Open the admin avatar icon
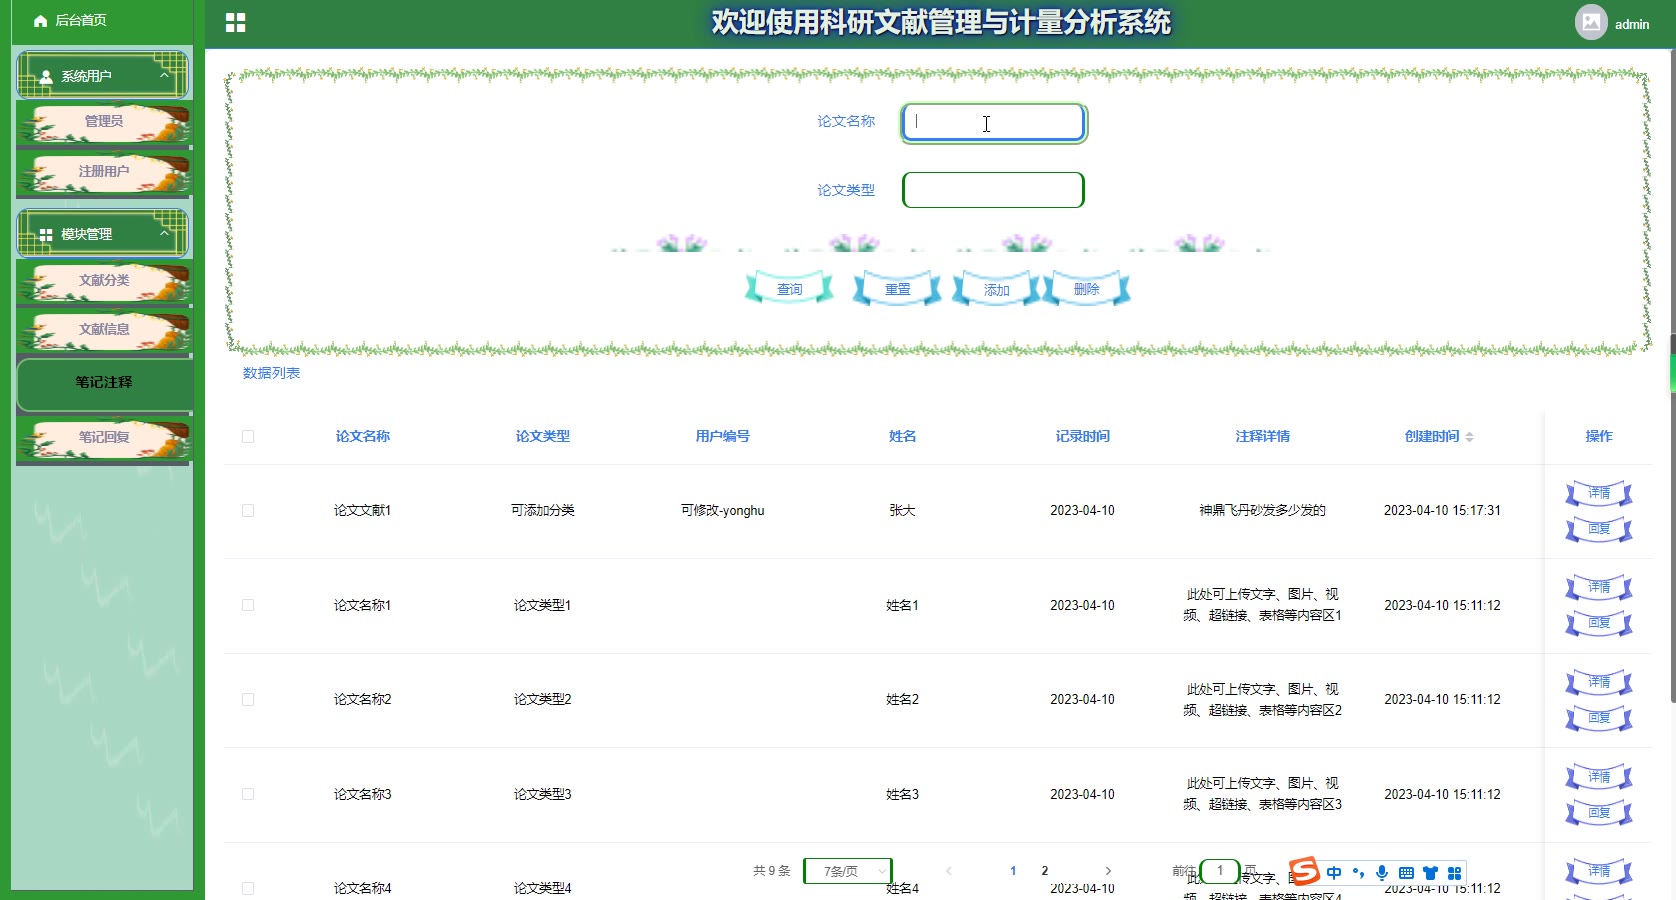Viewport: 1676px width, 900px height. (1590, 22)
